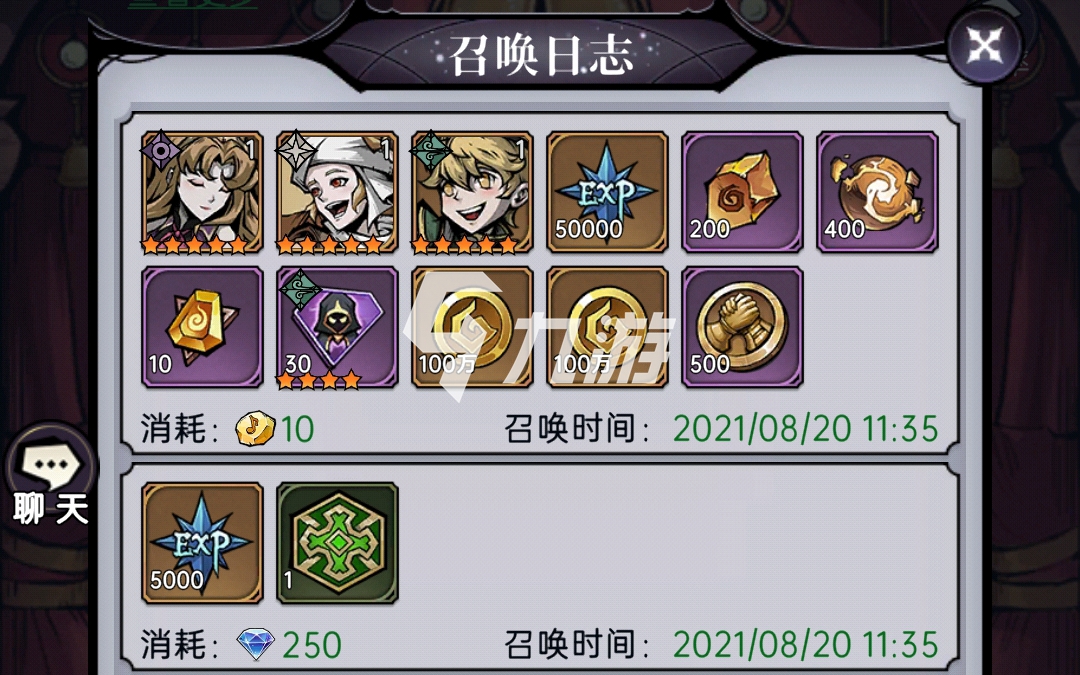This screenshot has width=1080, height=675.
Task: Tap the music note coin cost icon
Action: click(255, 428)
